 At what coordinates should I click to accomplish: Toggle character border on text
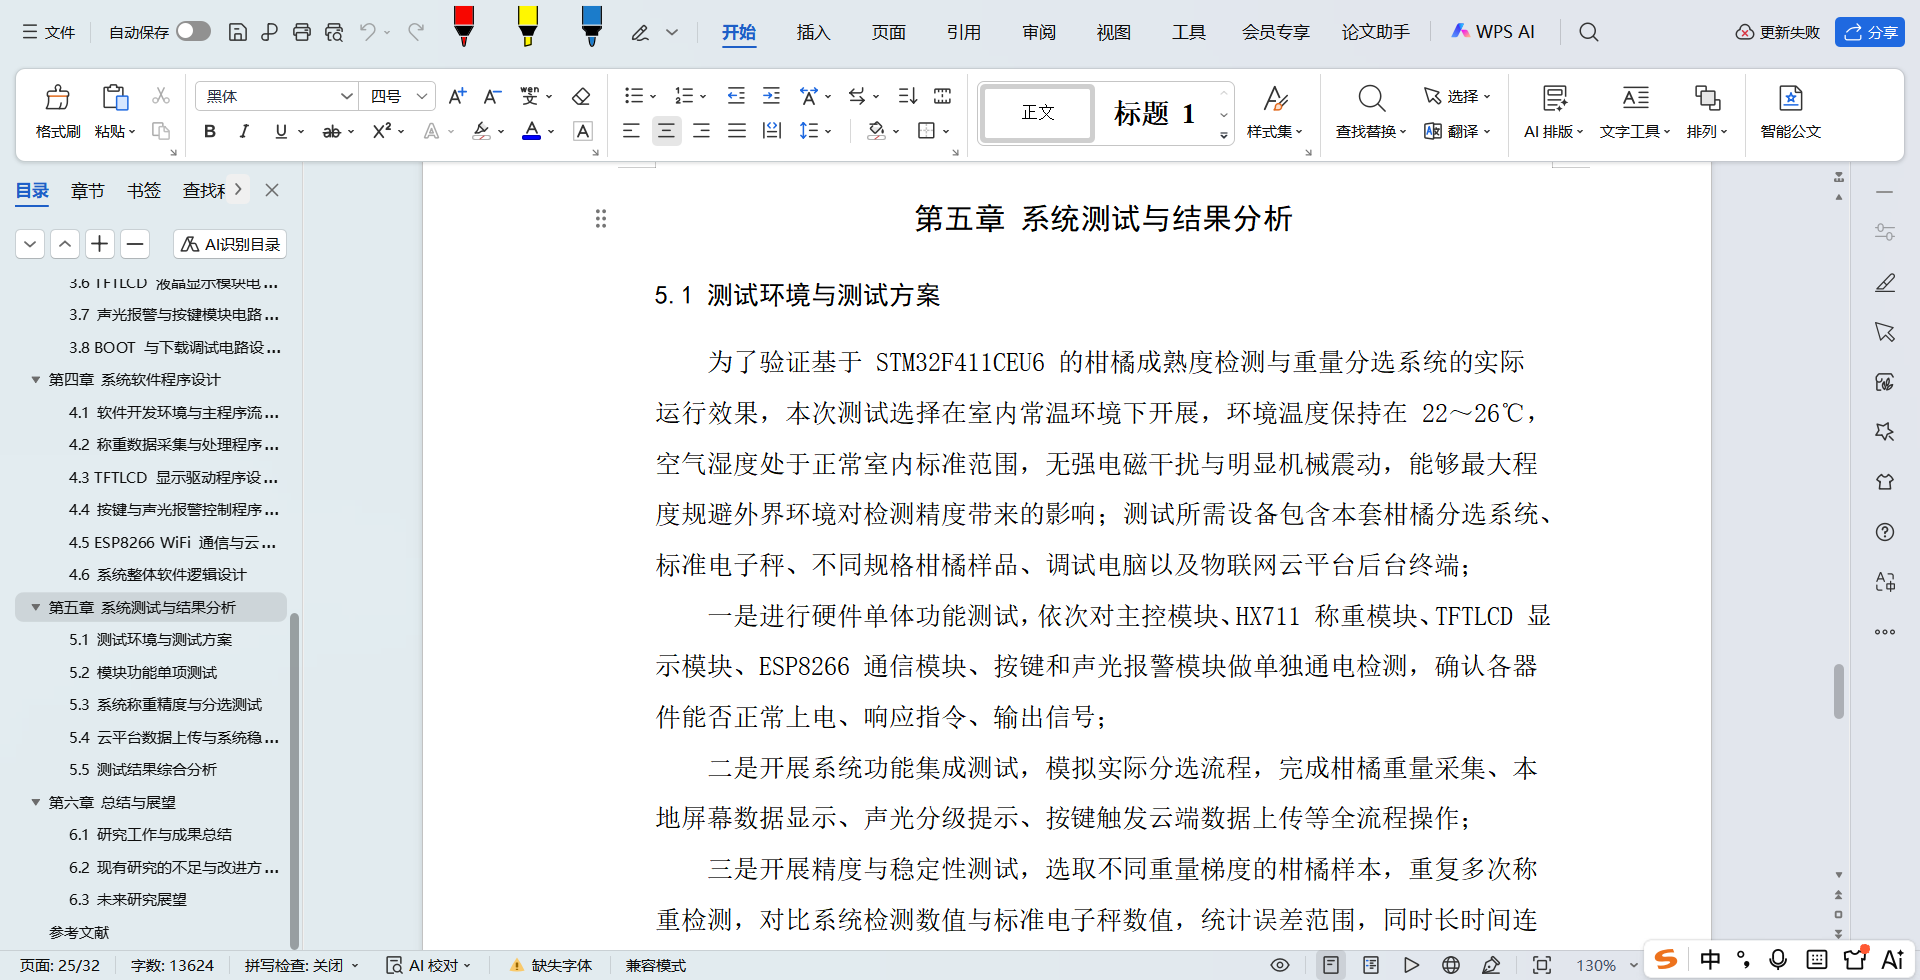tap(583, 131)
